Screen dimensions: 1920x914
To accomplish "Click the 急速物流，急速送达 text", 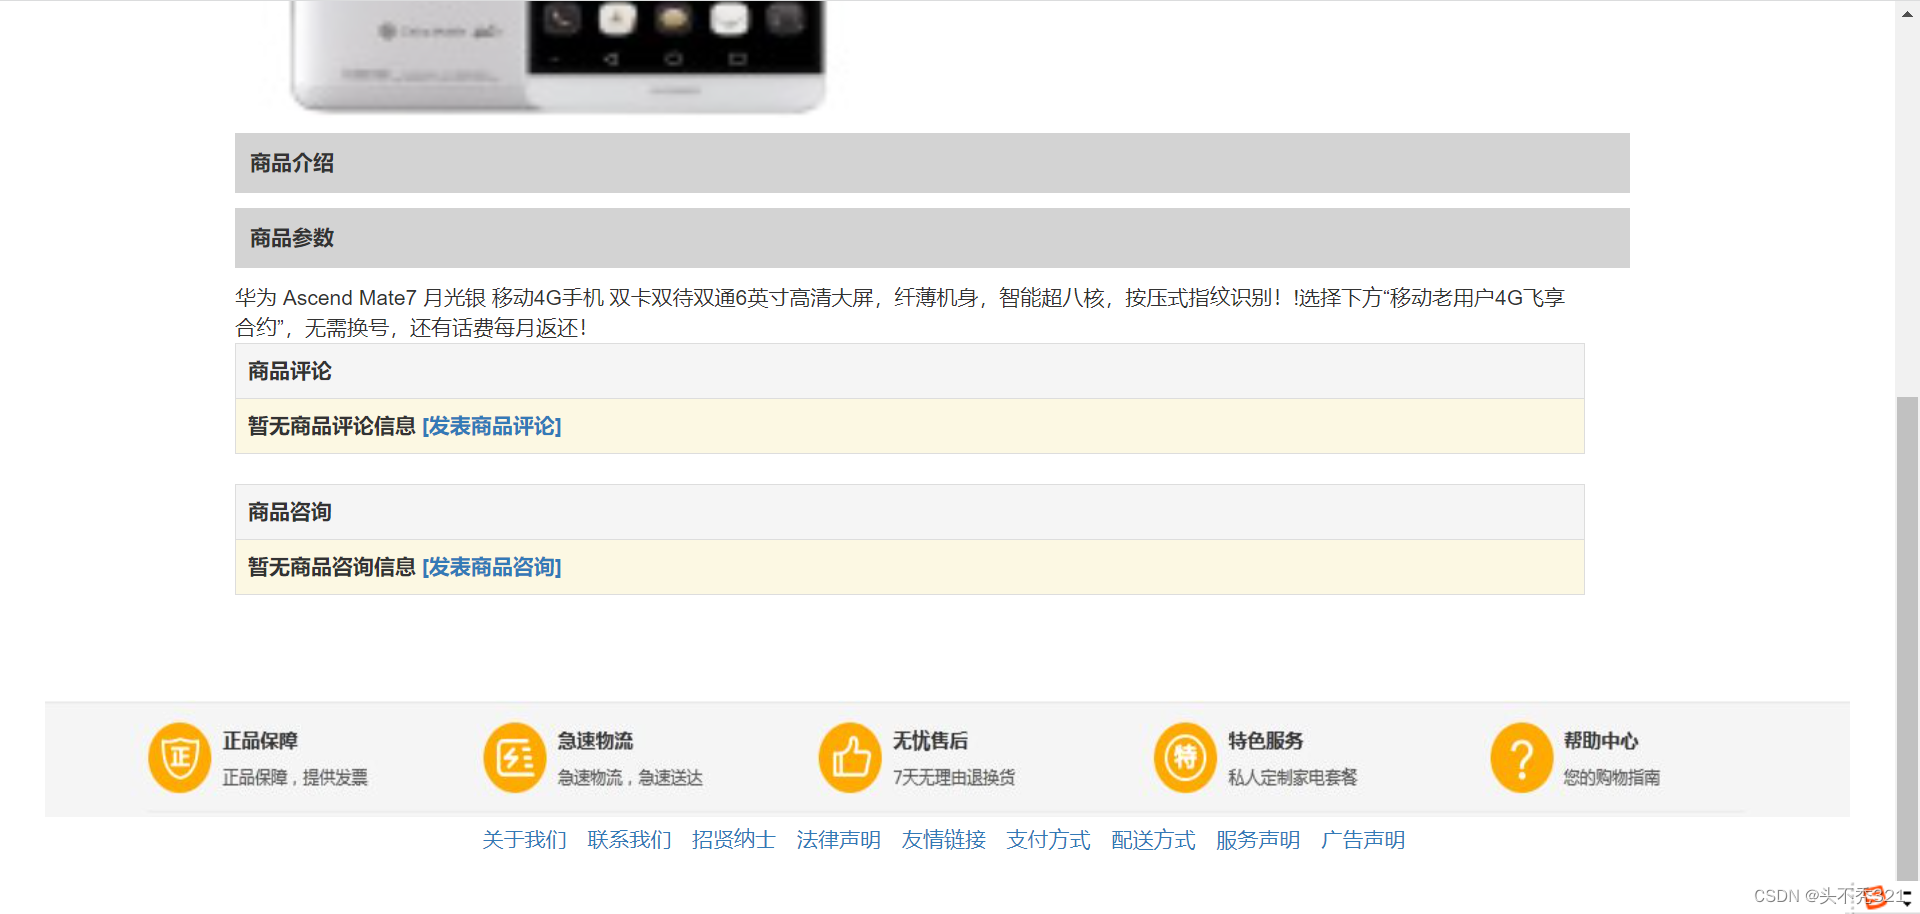I will point(630,777).
